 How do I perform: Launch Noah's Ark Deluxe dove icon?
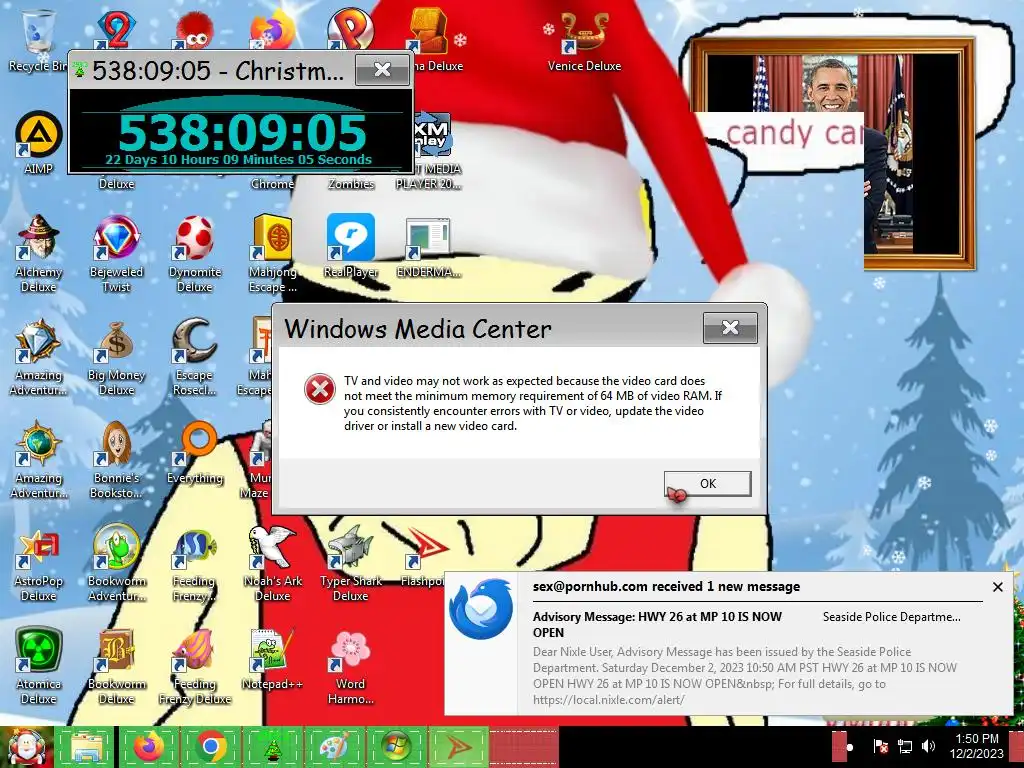tap(272, 564)
